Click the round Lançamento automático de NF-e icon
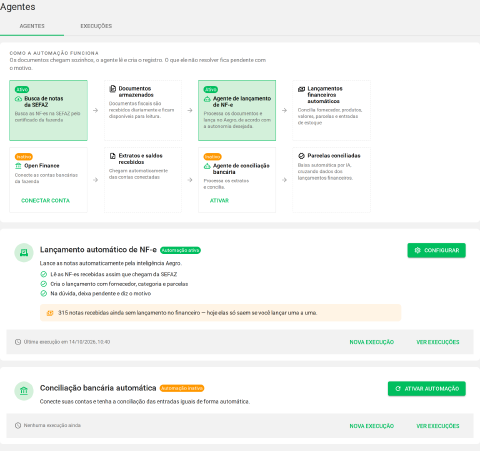The height and width of the screenshot is (451, 480). 24,253
